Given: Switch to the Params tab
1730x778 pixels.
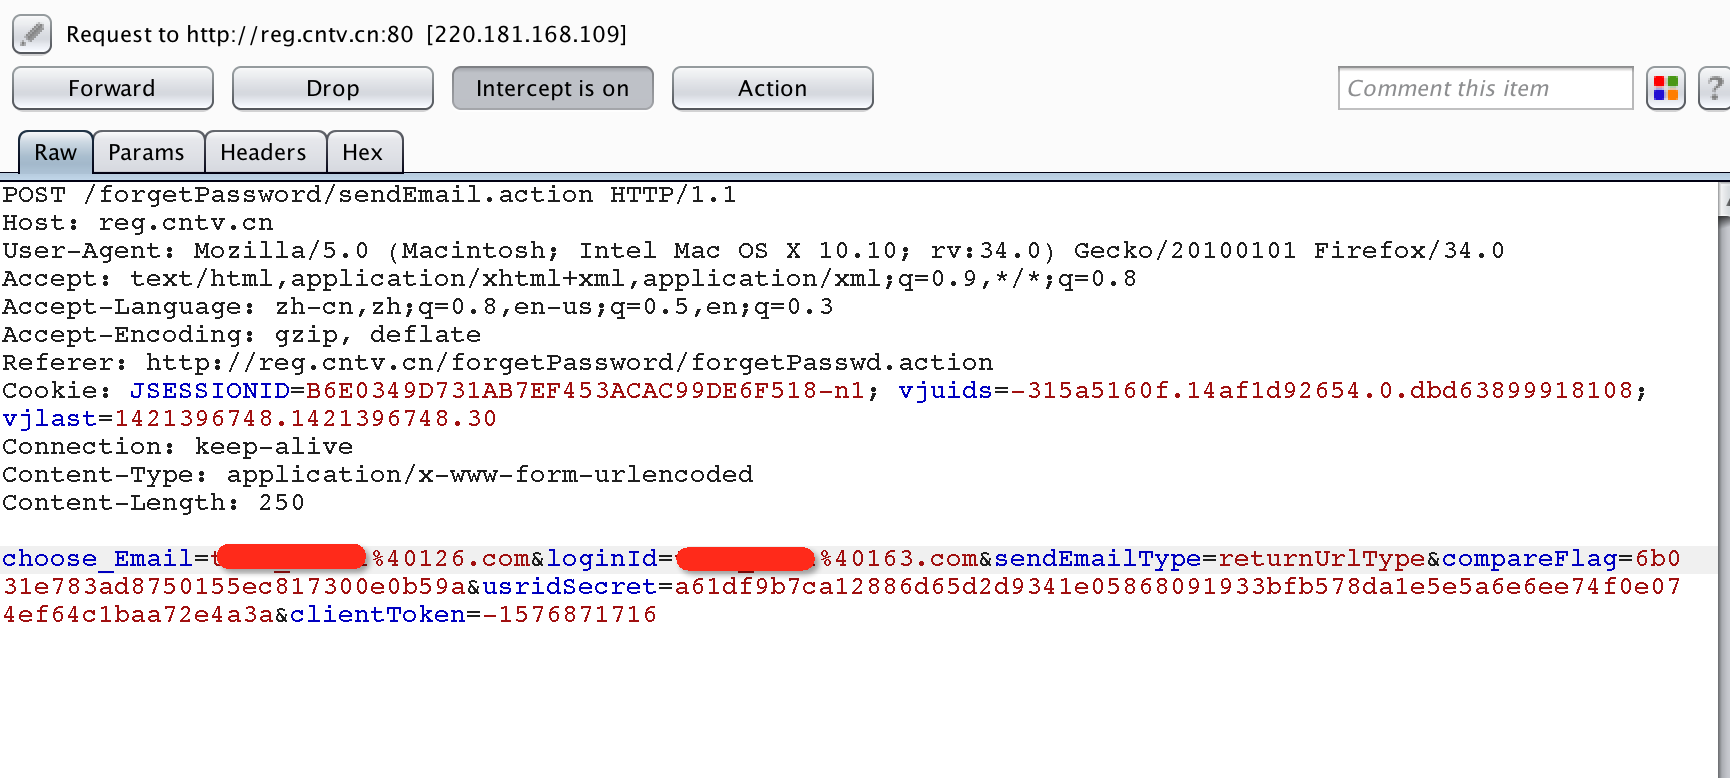Looking at the screenshot, I should [x=147, y=152].
